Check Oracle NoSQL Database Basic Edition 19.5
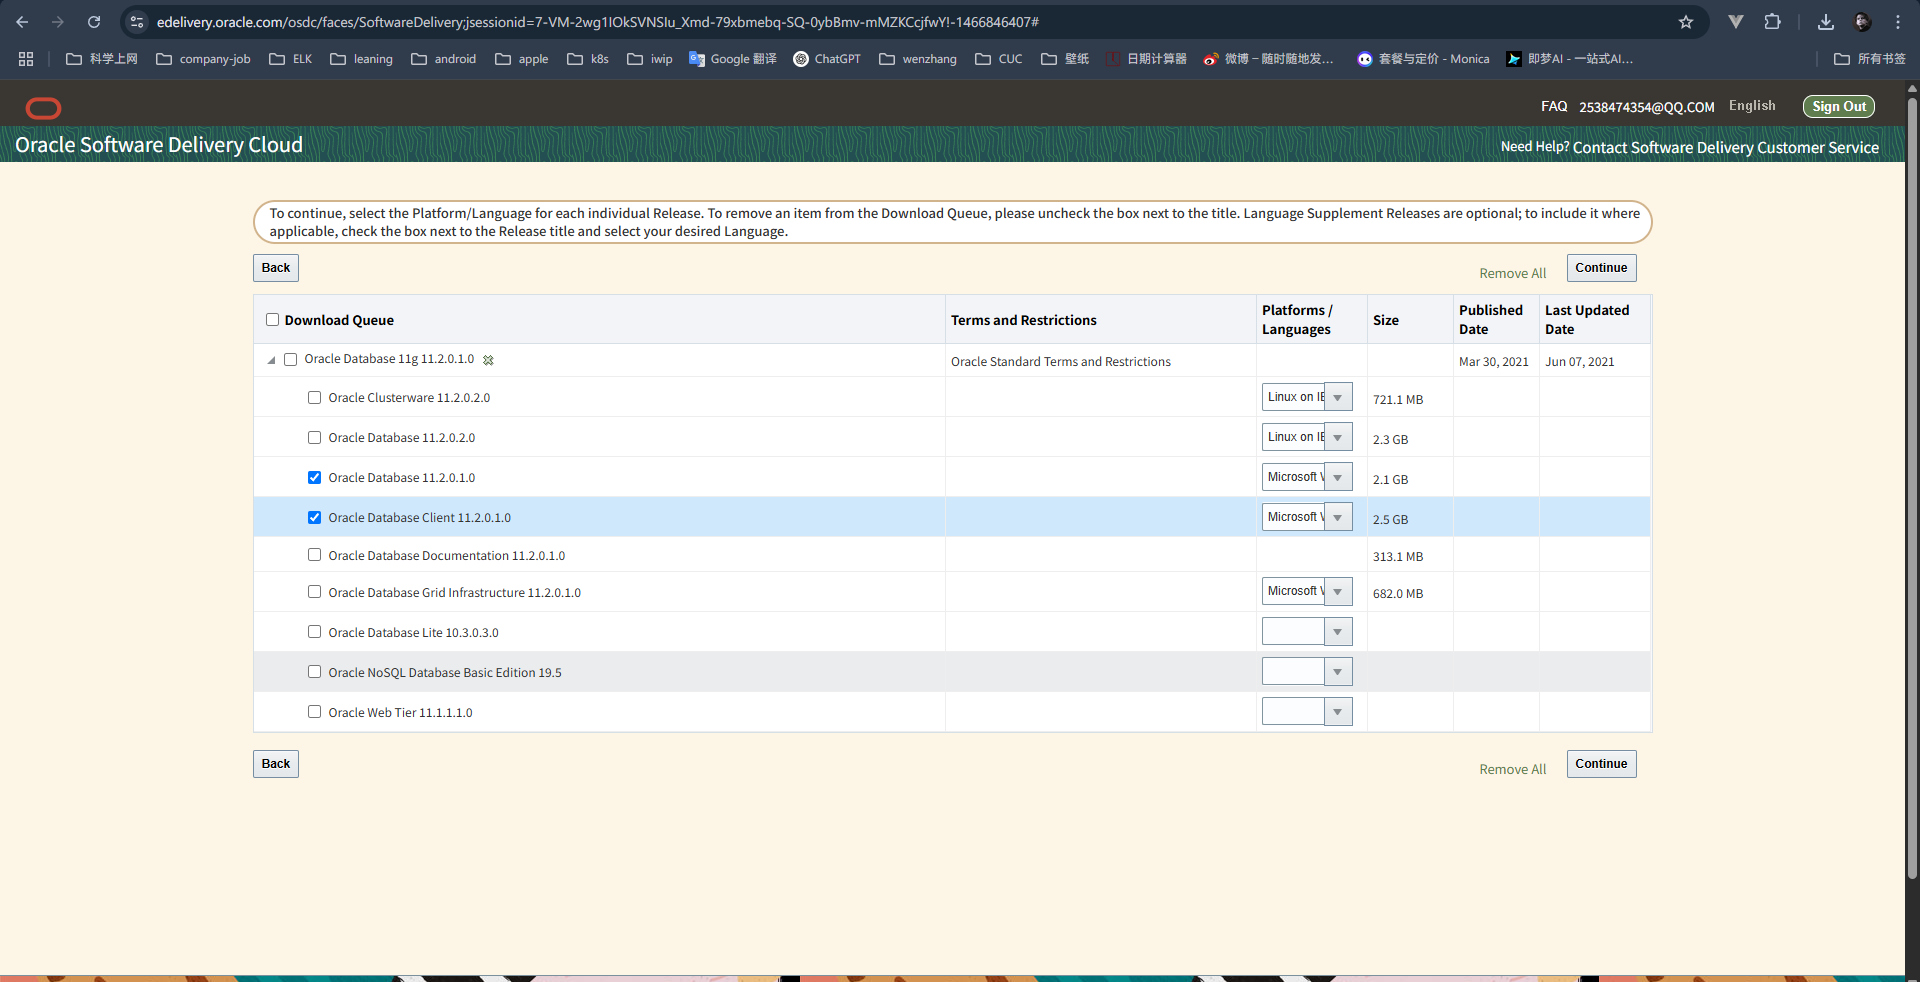Image resolution: width=1920 pixels, height=982 pixels. pos(314,672)
